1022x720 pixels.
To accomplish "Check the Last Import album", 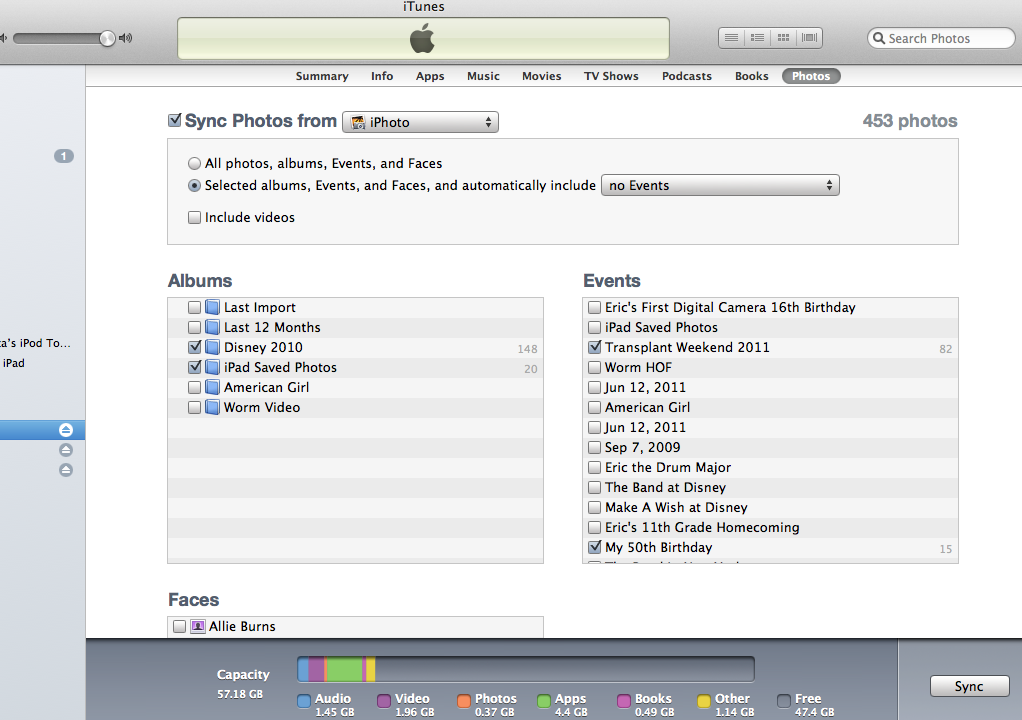I will (194, 307).
